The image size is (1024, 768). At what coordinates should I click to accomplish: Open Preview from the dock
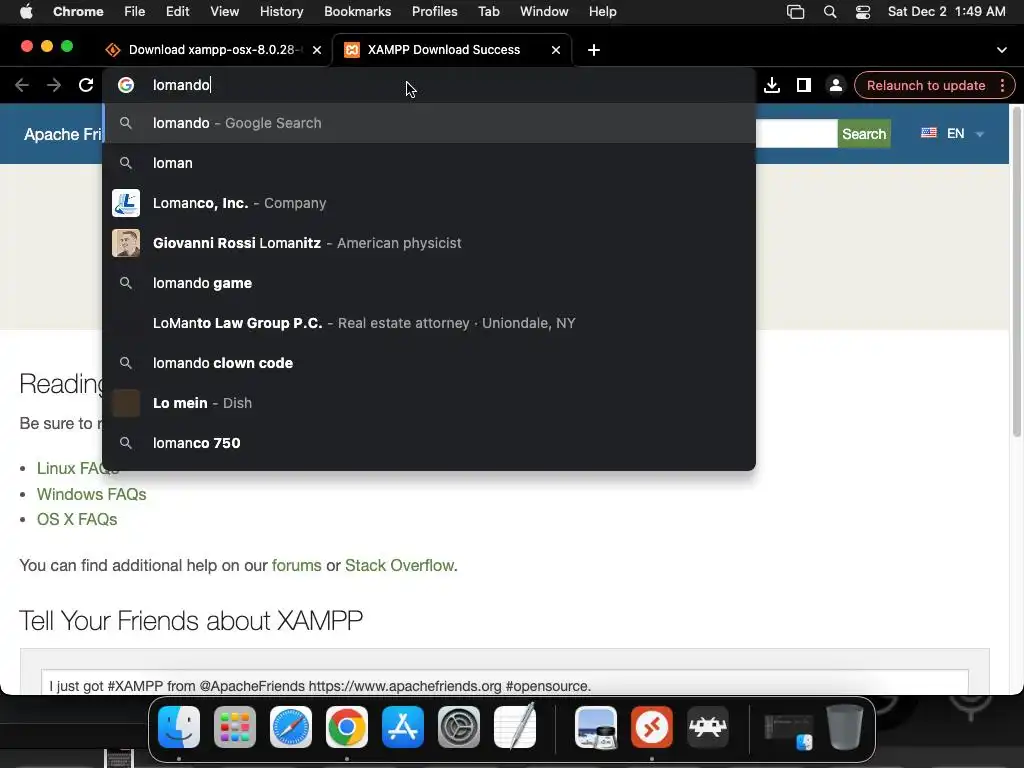tap(596, 727)
